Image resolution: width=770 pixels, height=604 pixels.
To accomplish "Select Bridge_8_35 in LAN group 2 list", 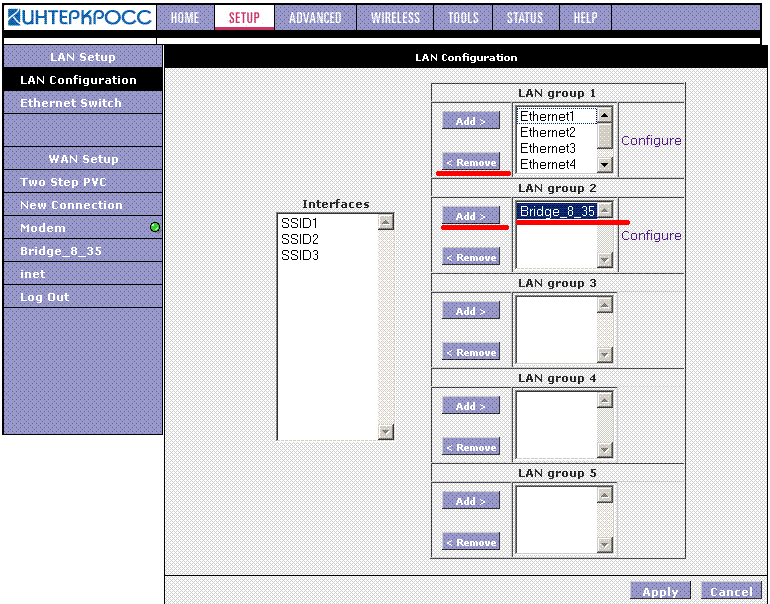I will click(556, 211).
